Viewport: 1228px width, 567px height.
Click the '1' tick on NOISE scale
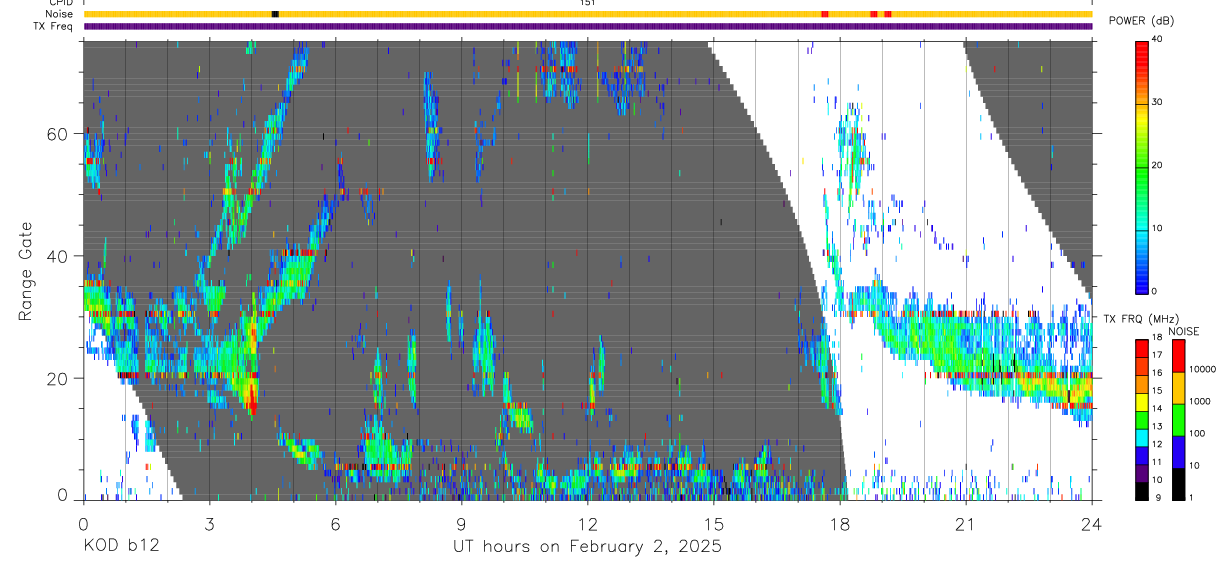[1192, 497]
